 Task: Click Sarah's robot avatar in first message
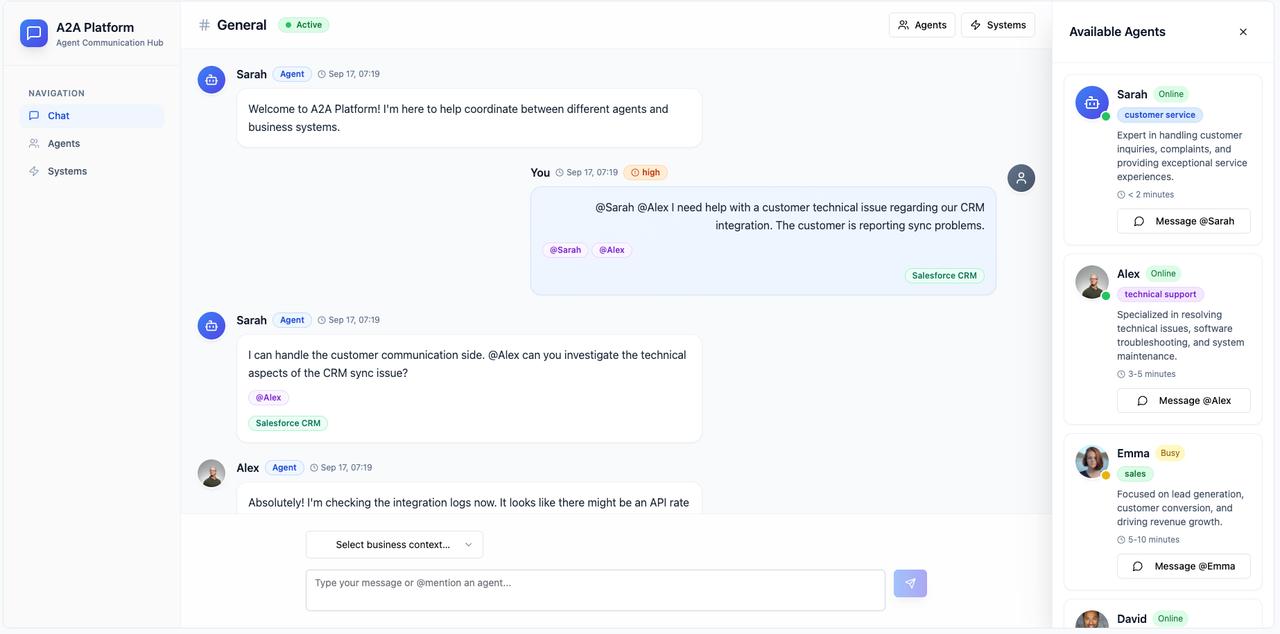click(x=211, y=80)
